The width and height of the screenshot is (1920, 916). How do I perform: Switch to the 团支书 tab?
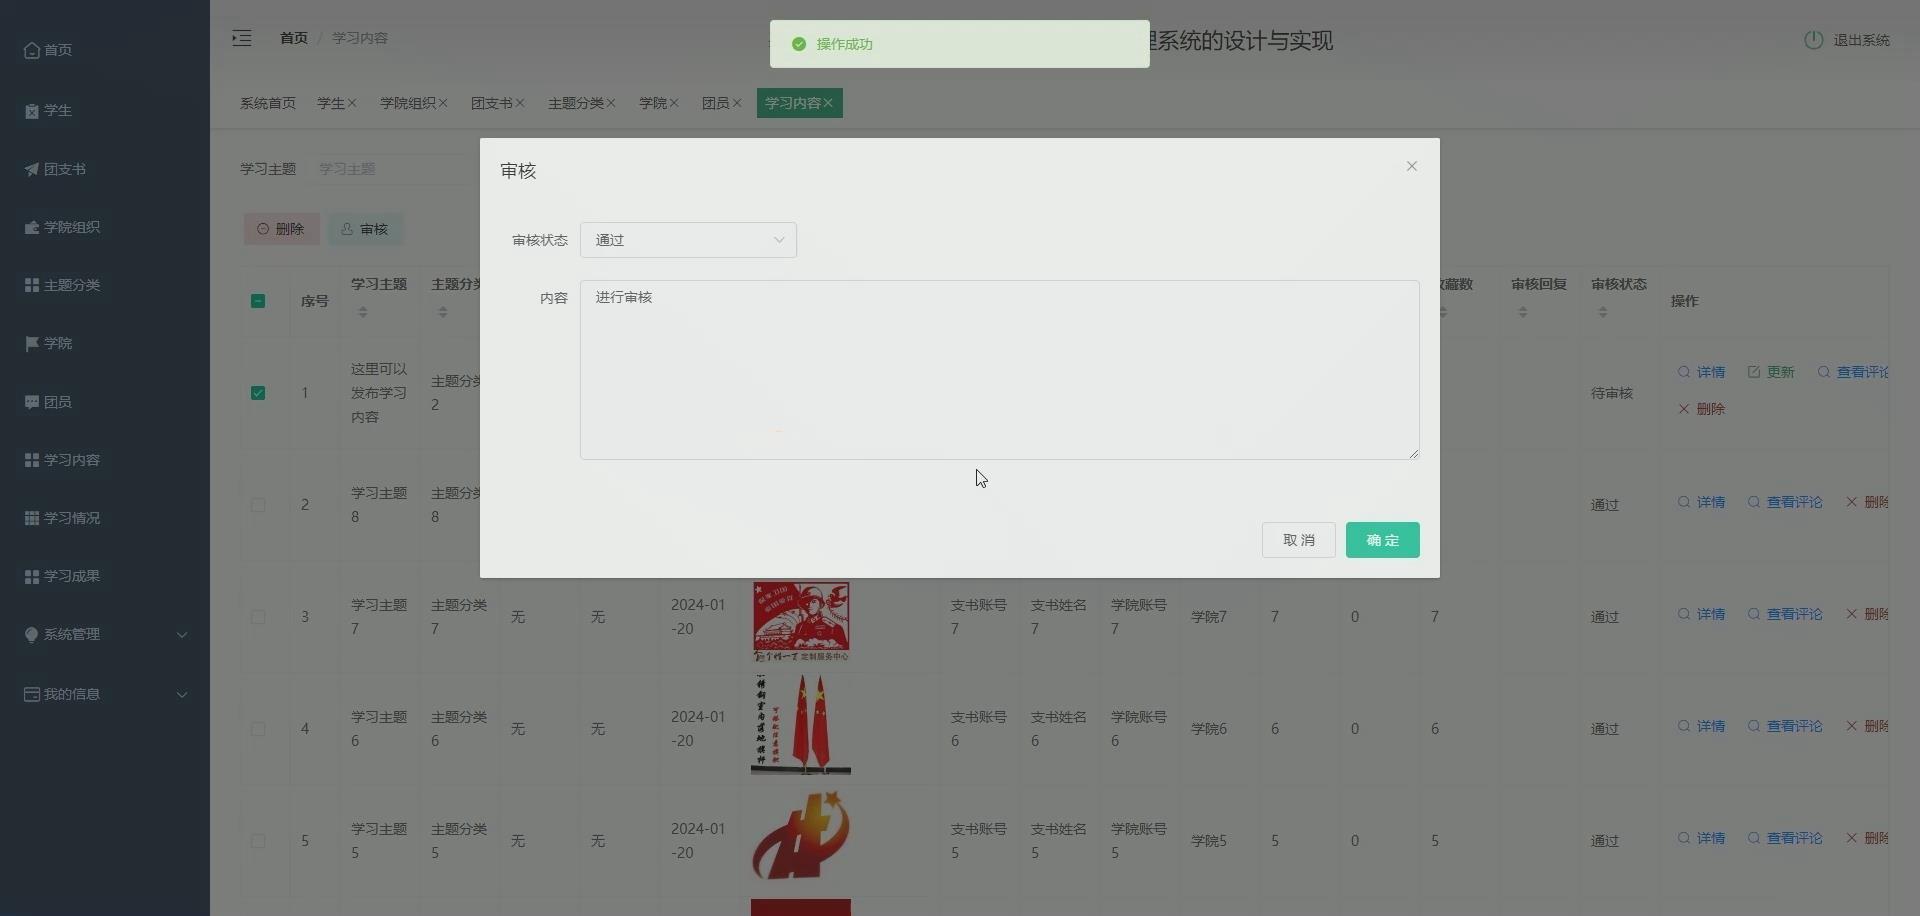coord(492,103)
